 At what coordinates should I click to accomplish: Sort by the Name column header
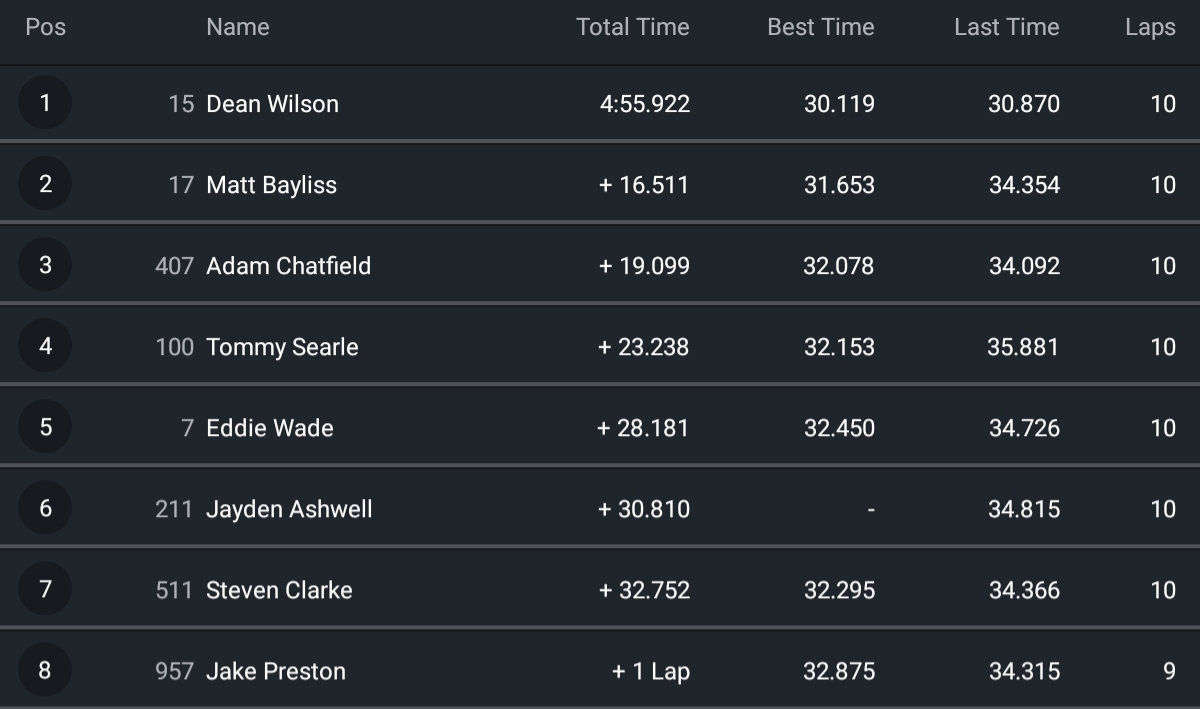[238, 27]
